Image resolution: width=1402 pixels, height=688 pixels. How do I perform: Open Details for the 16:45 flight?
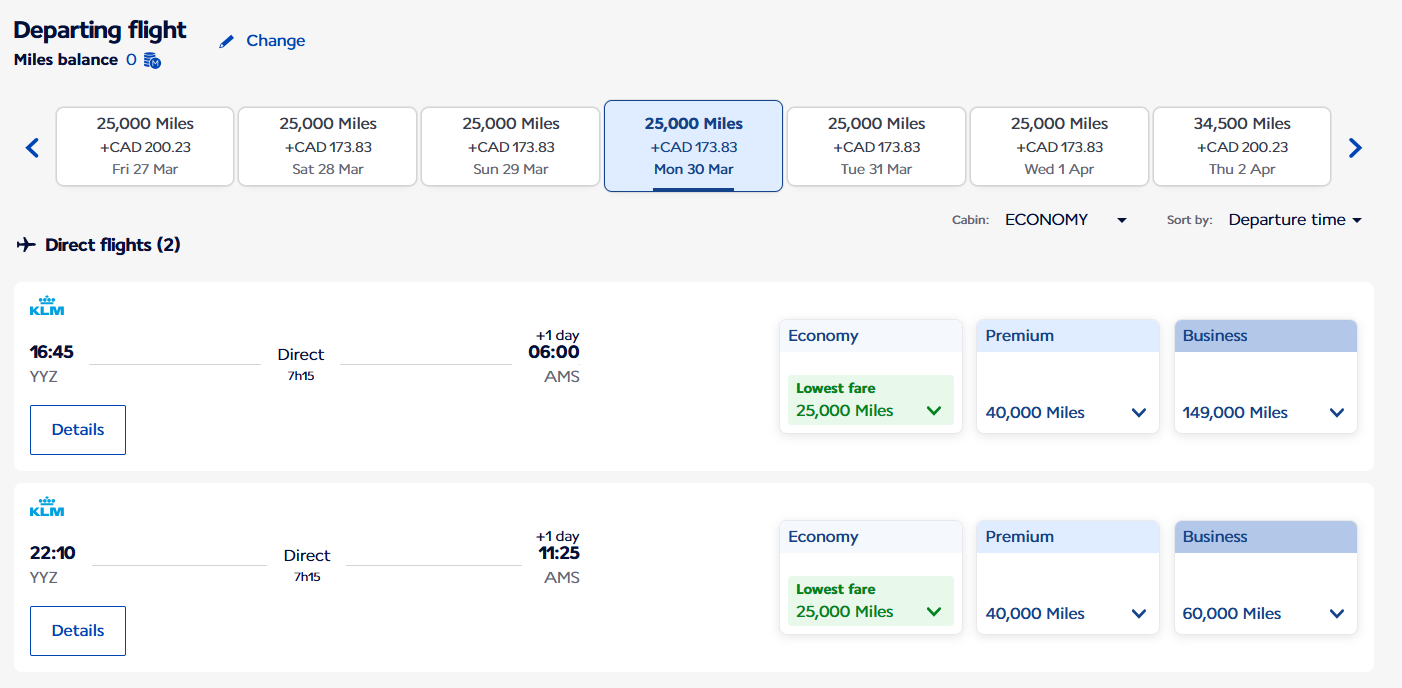tap(78, 430)
